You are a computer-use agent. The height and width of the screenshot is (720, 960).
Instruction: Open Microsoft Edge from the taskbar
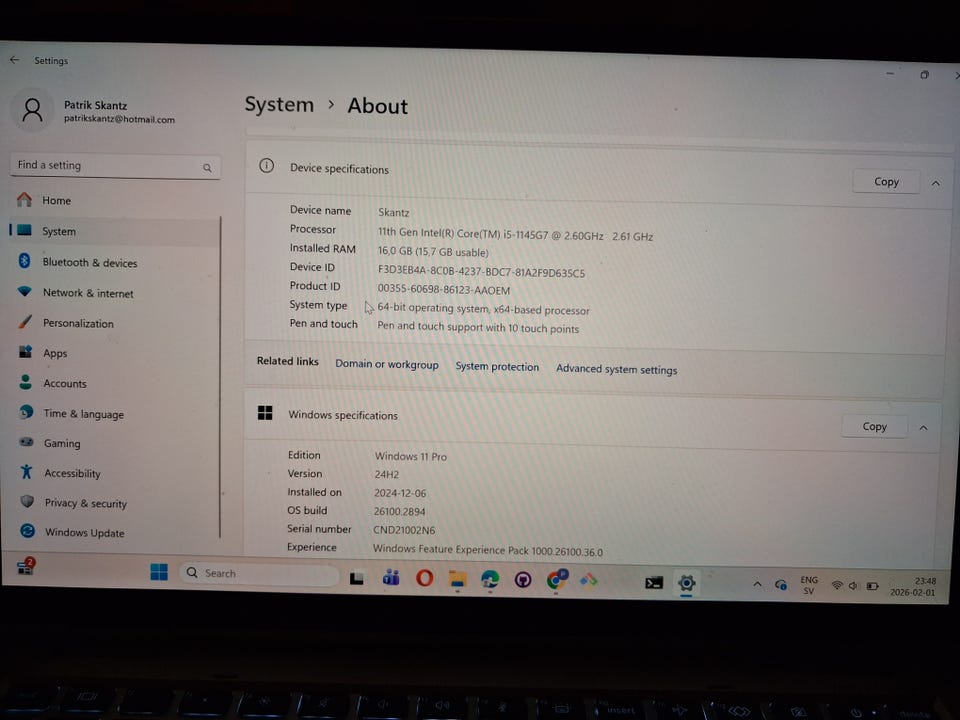[x=490, y=579]
